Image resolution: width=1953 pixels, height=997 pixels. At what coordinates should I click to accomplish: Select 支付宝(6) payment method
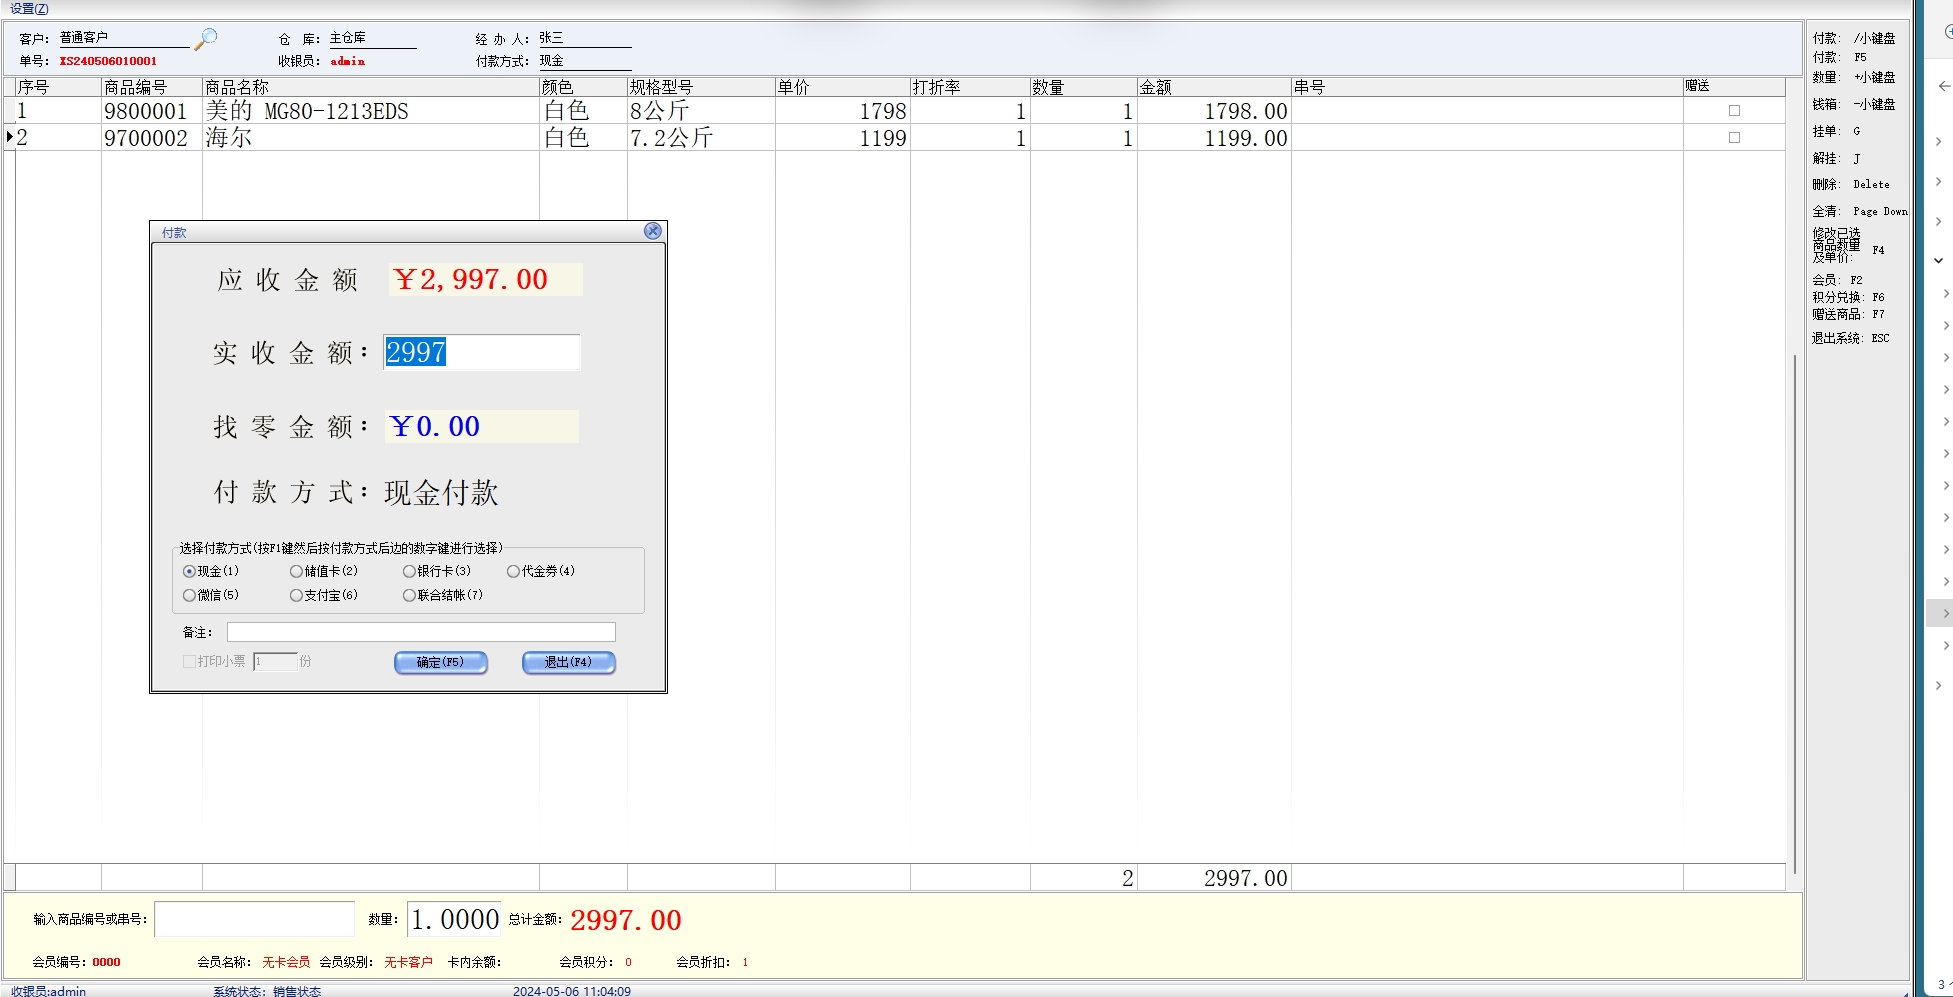(x=296, y=595)
